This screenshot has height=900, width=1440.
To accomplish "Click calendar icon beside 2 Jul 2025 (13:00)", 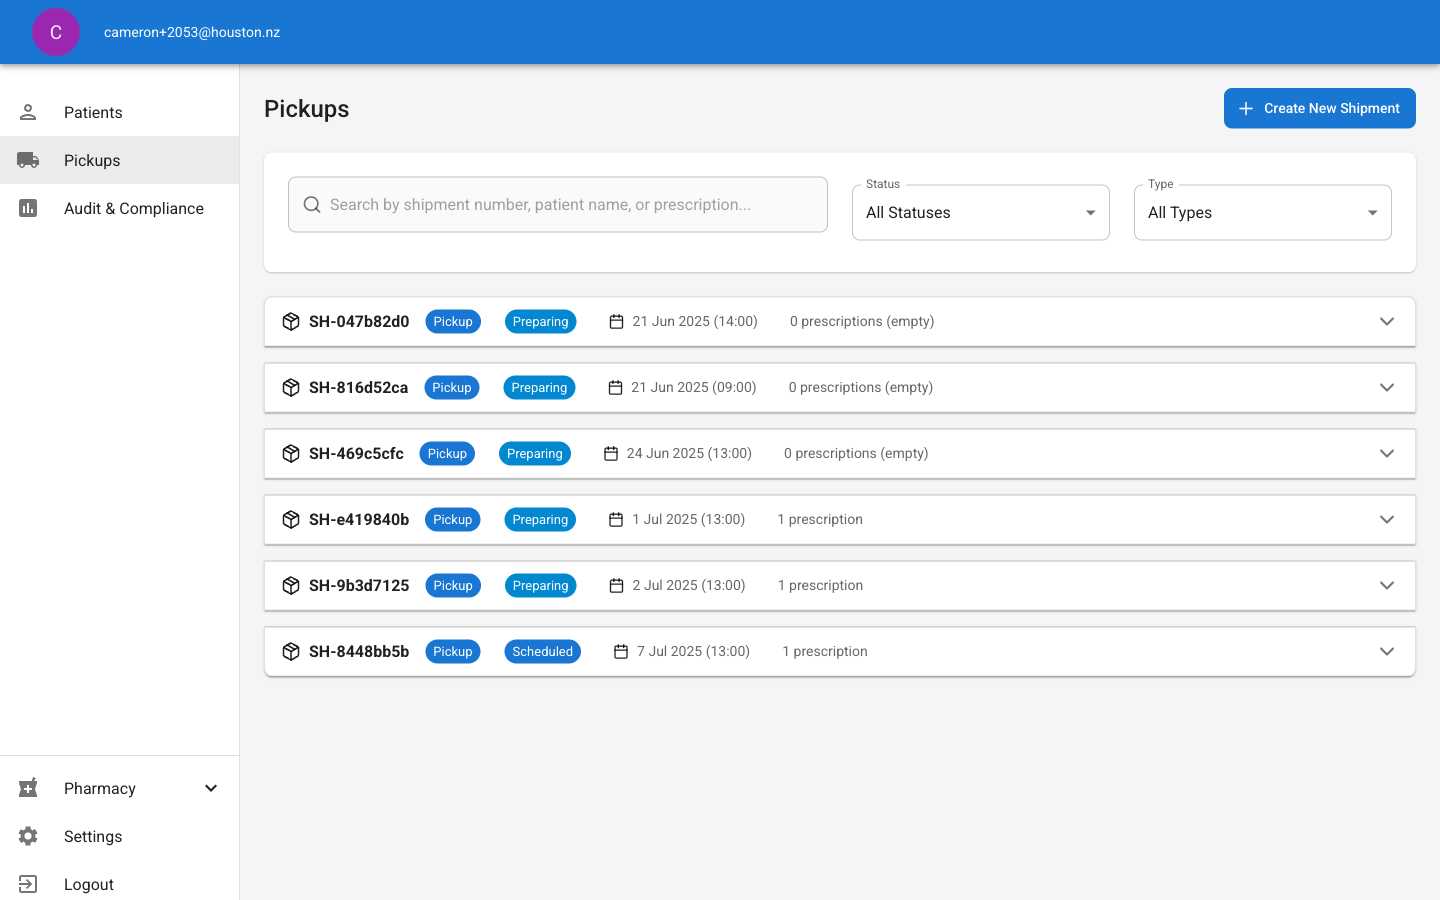I will point(616,585).
